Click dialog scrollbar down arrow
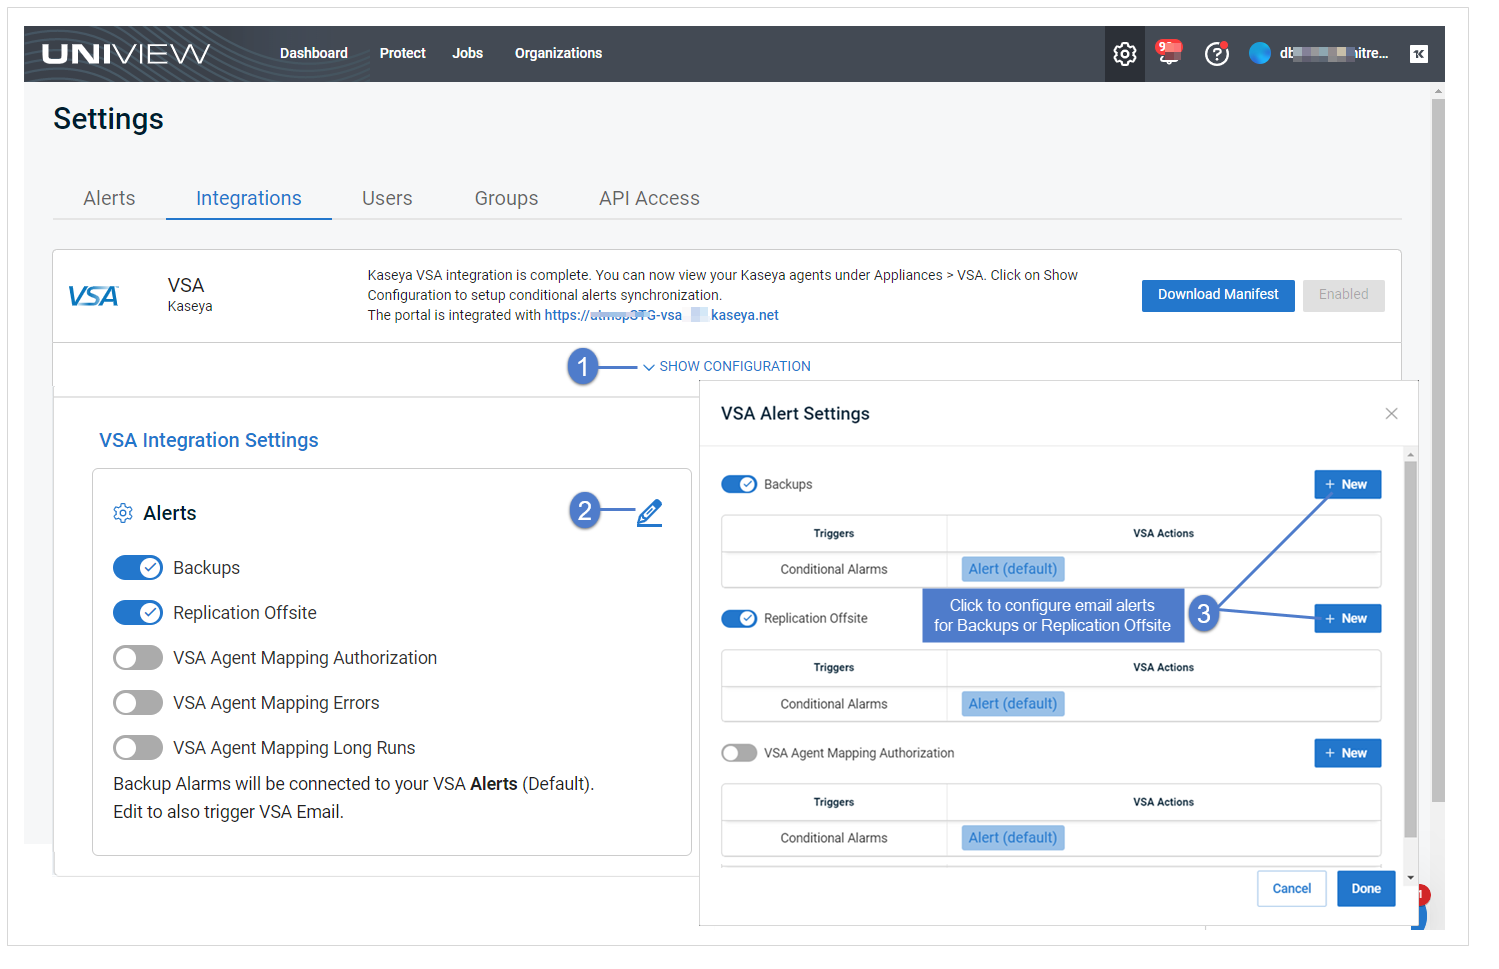1499x969 pixels. (1410, 878)
